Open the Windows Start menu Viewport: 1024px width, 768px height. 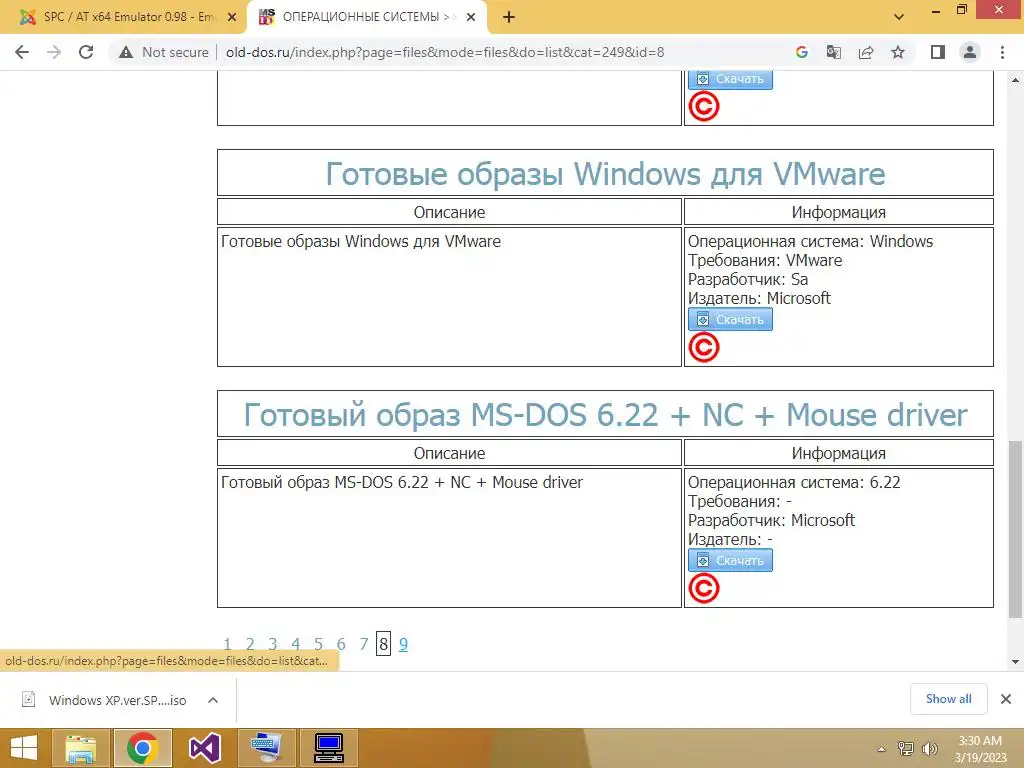[24, 748]
